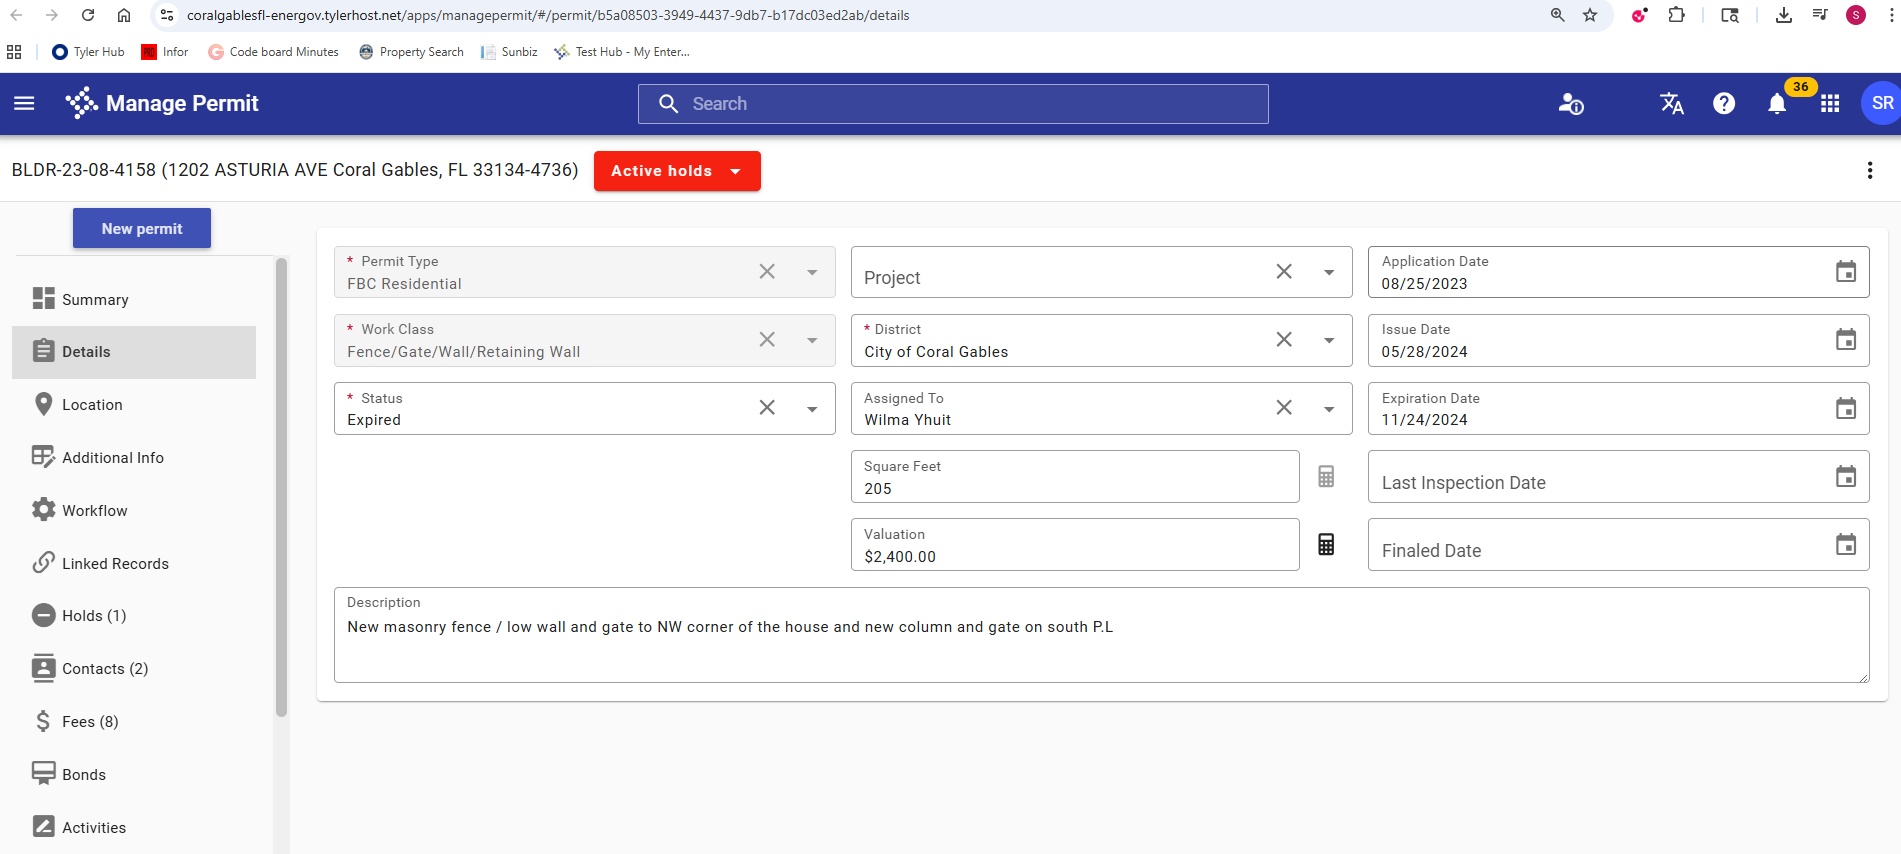
Task: Click the language translate icon
Action: pyautogui.click(x=1671, y=104)
